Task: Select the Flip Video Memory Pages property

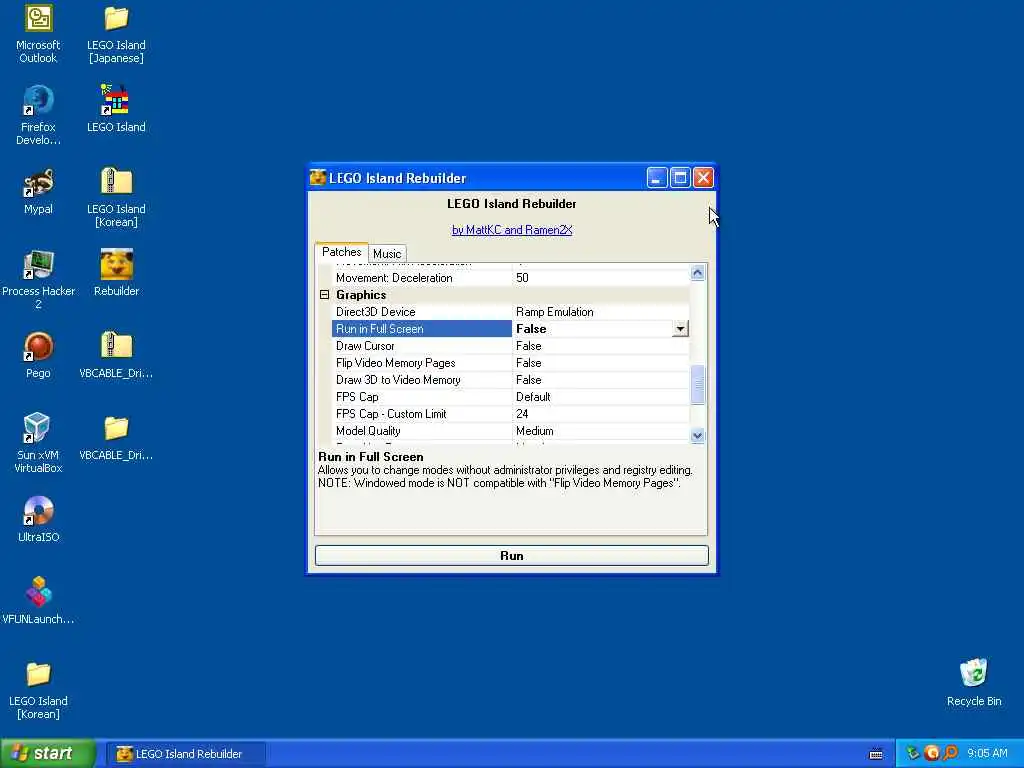Action: click(x=510, y=362)
